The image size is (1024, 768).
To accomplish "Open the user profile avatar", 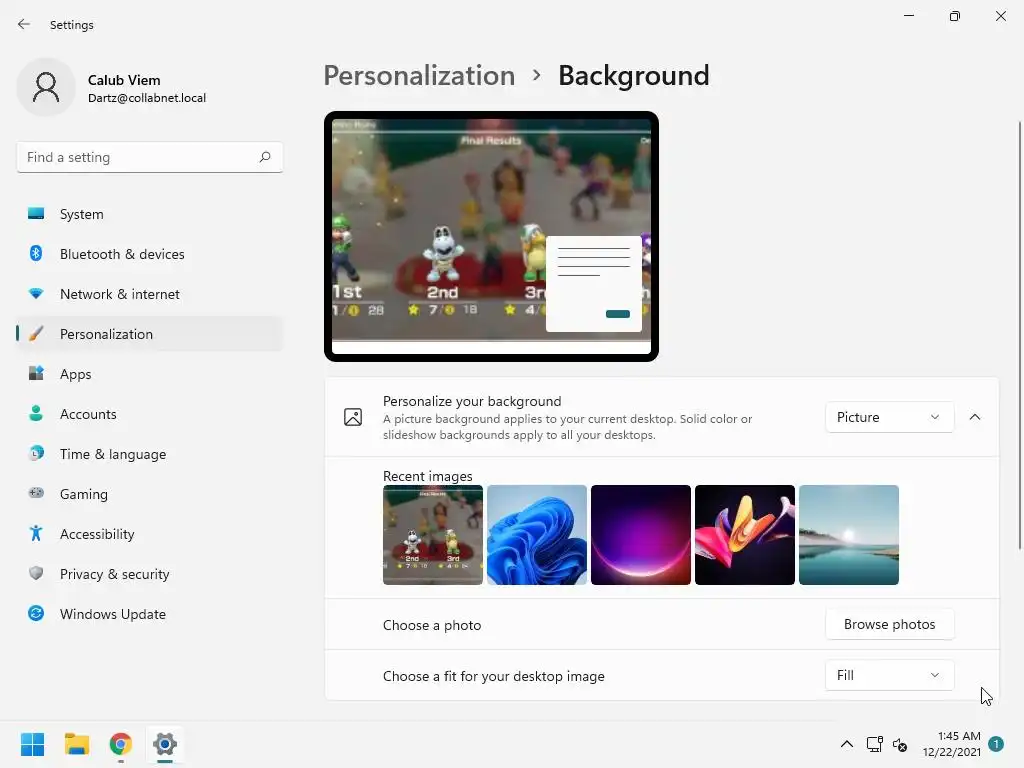I will [x=46, y=87].
